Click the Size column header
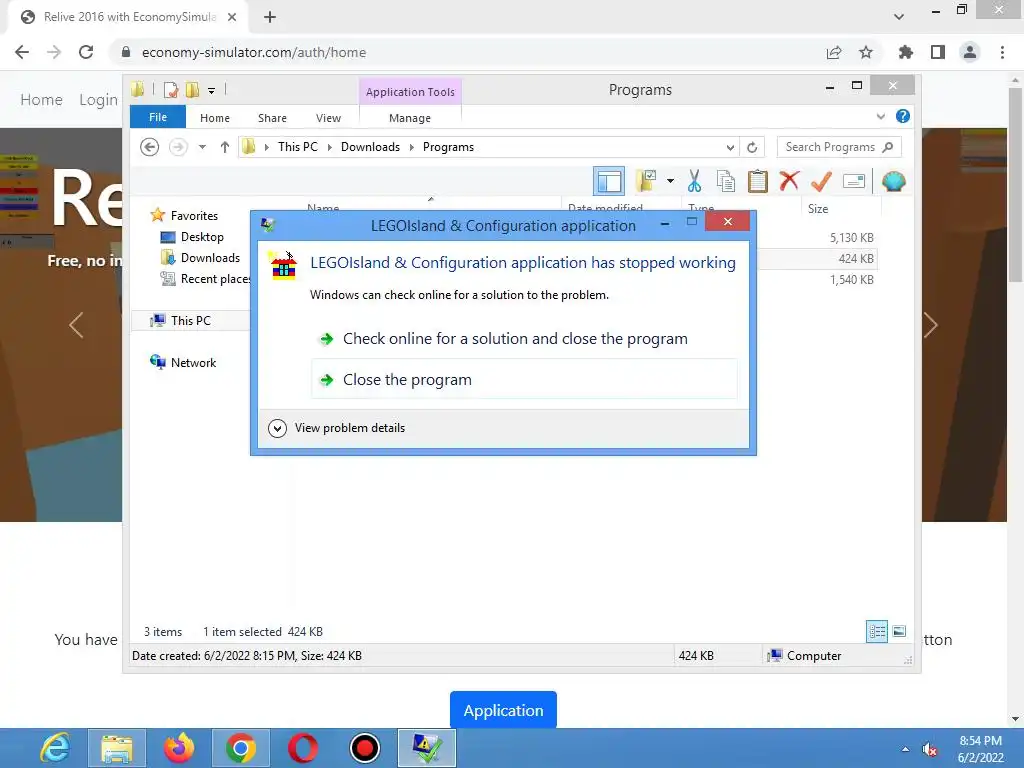1024x768 pixels. click(818, 209)
